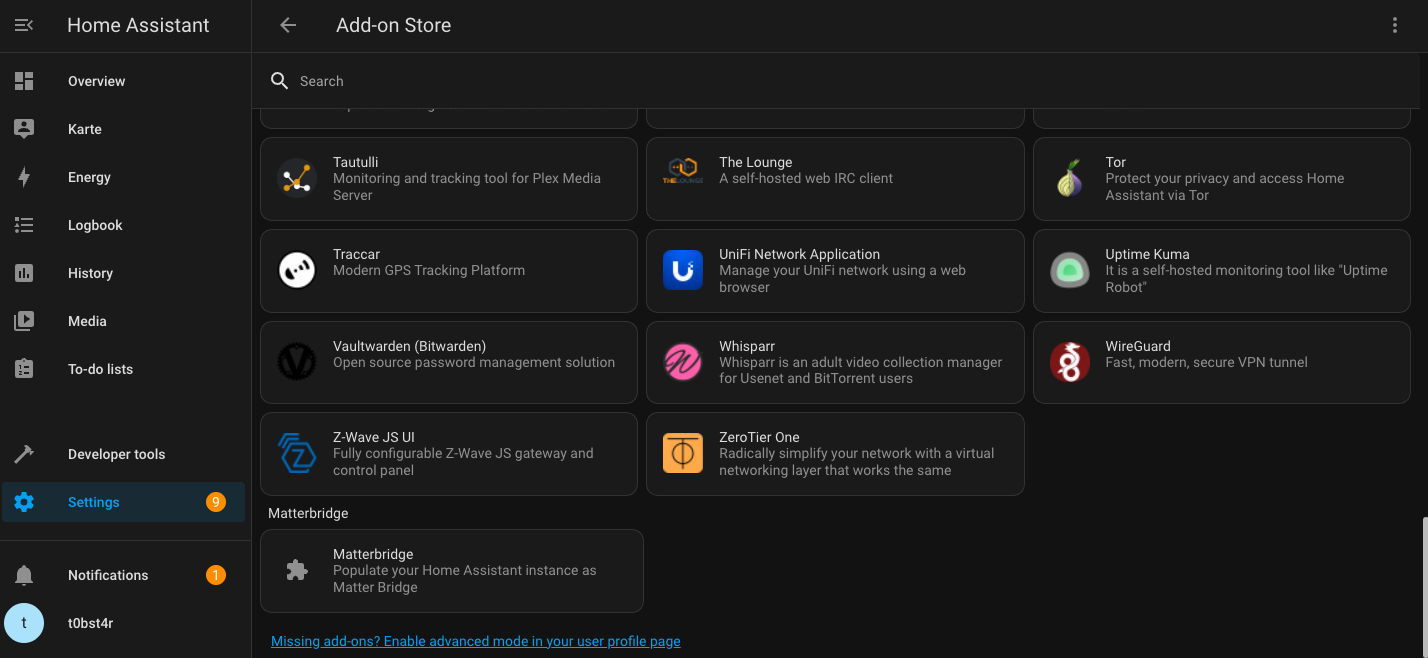Click the ZeroTier One logo
Image resolution: width=1428 pixels, height=658 pixels.
pos(683,453)
